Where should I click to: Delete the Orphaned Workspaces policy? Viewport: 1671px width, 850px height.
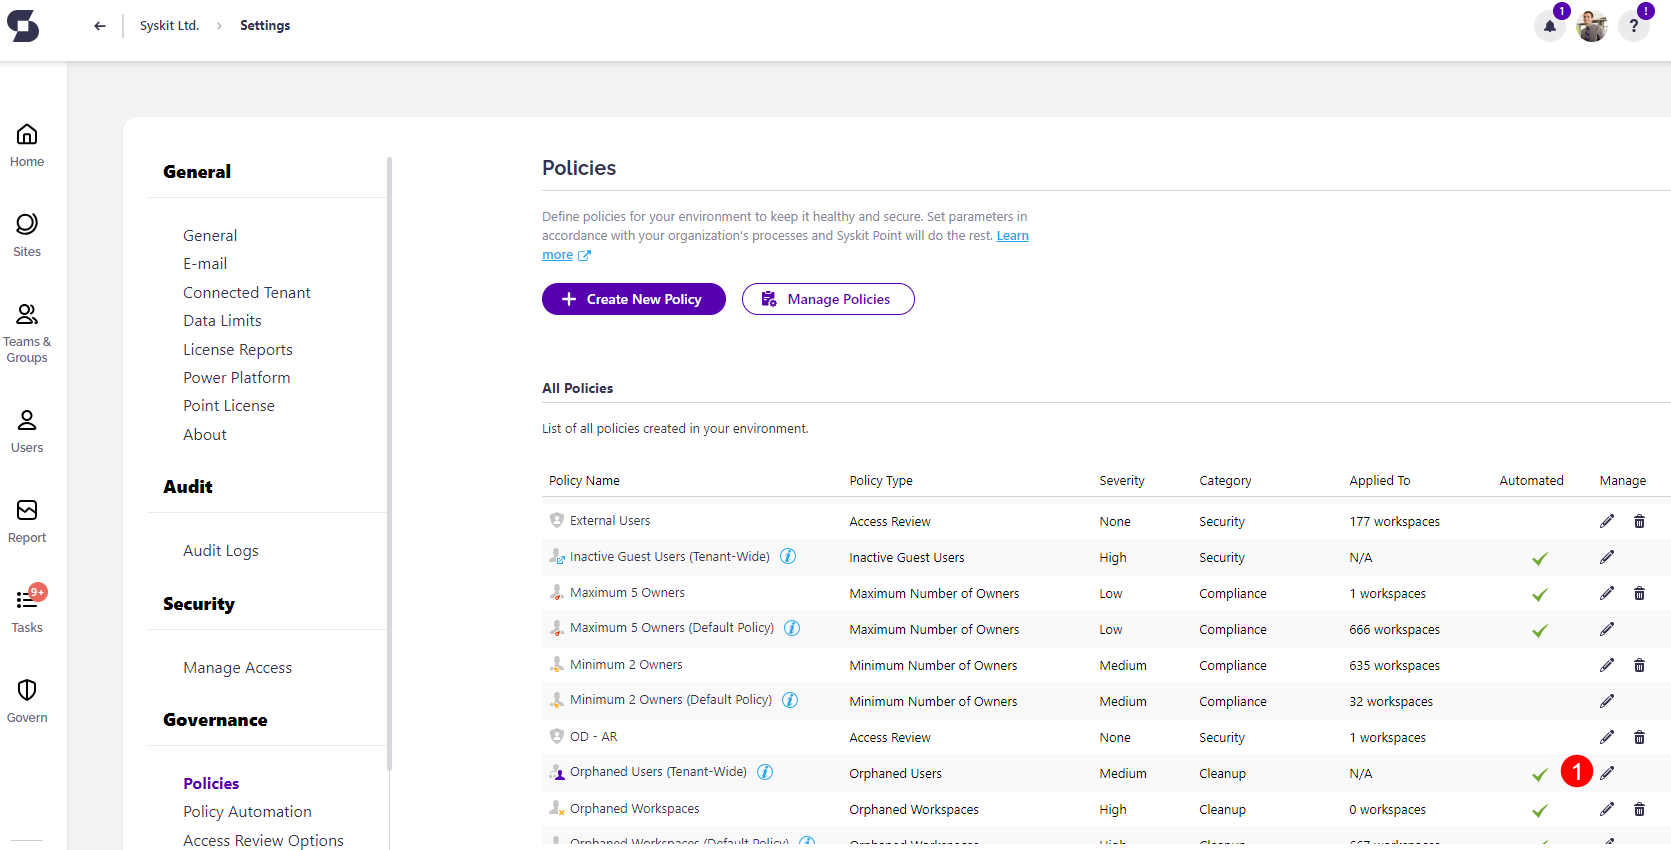click(x=1639, y=809)
